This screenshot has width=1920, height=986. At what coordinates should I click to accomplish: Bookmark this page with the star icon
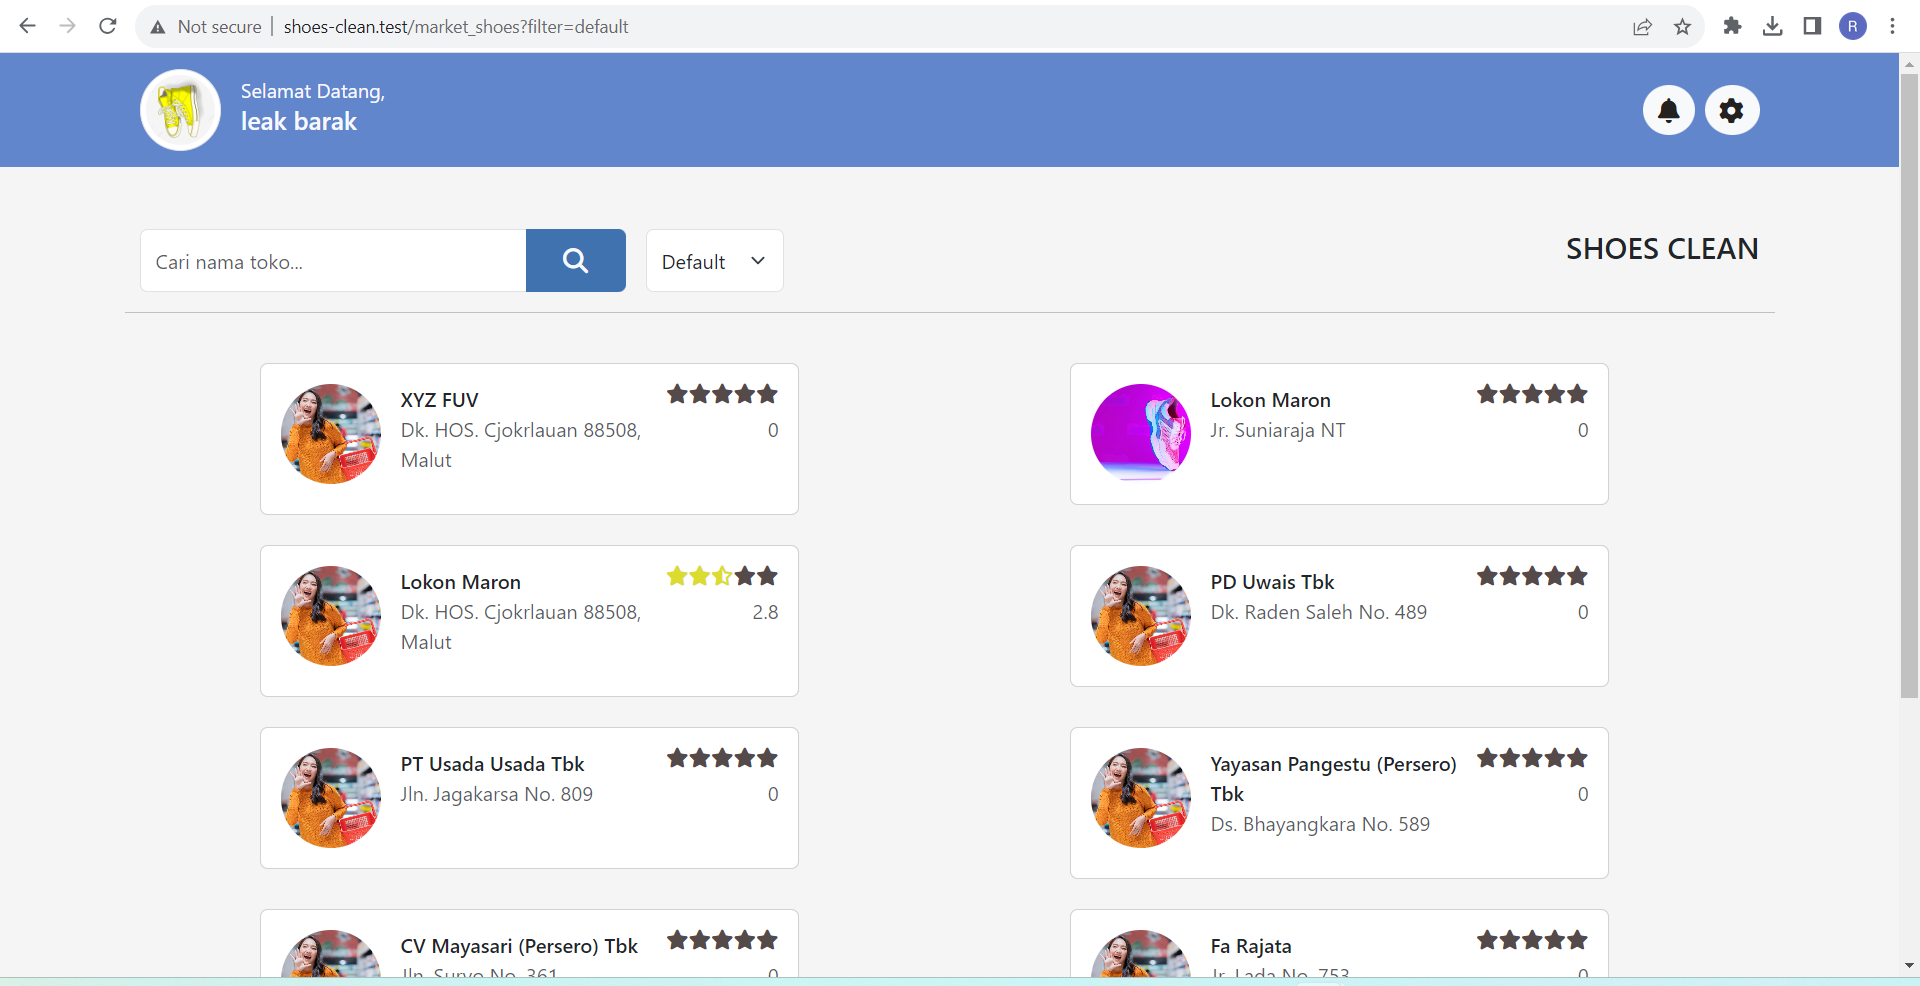pos(1682,27)
